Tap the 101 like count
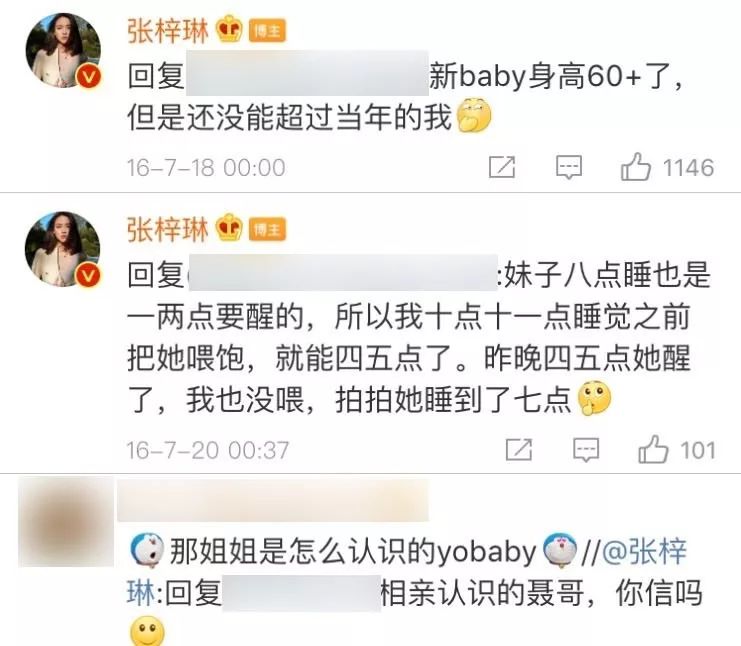 pos(698,450)
